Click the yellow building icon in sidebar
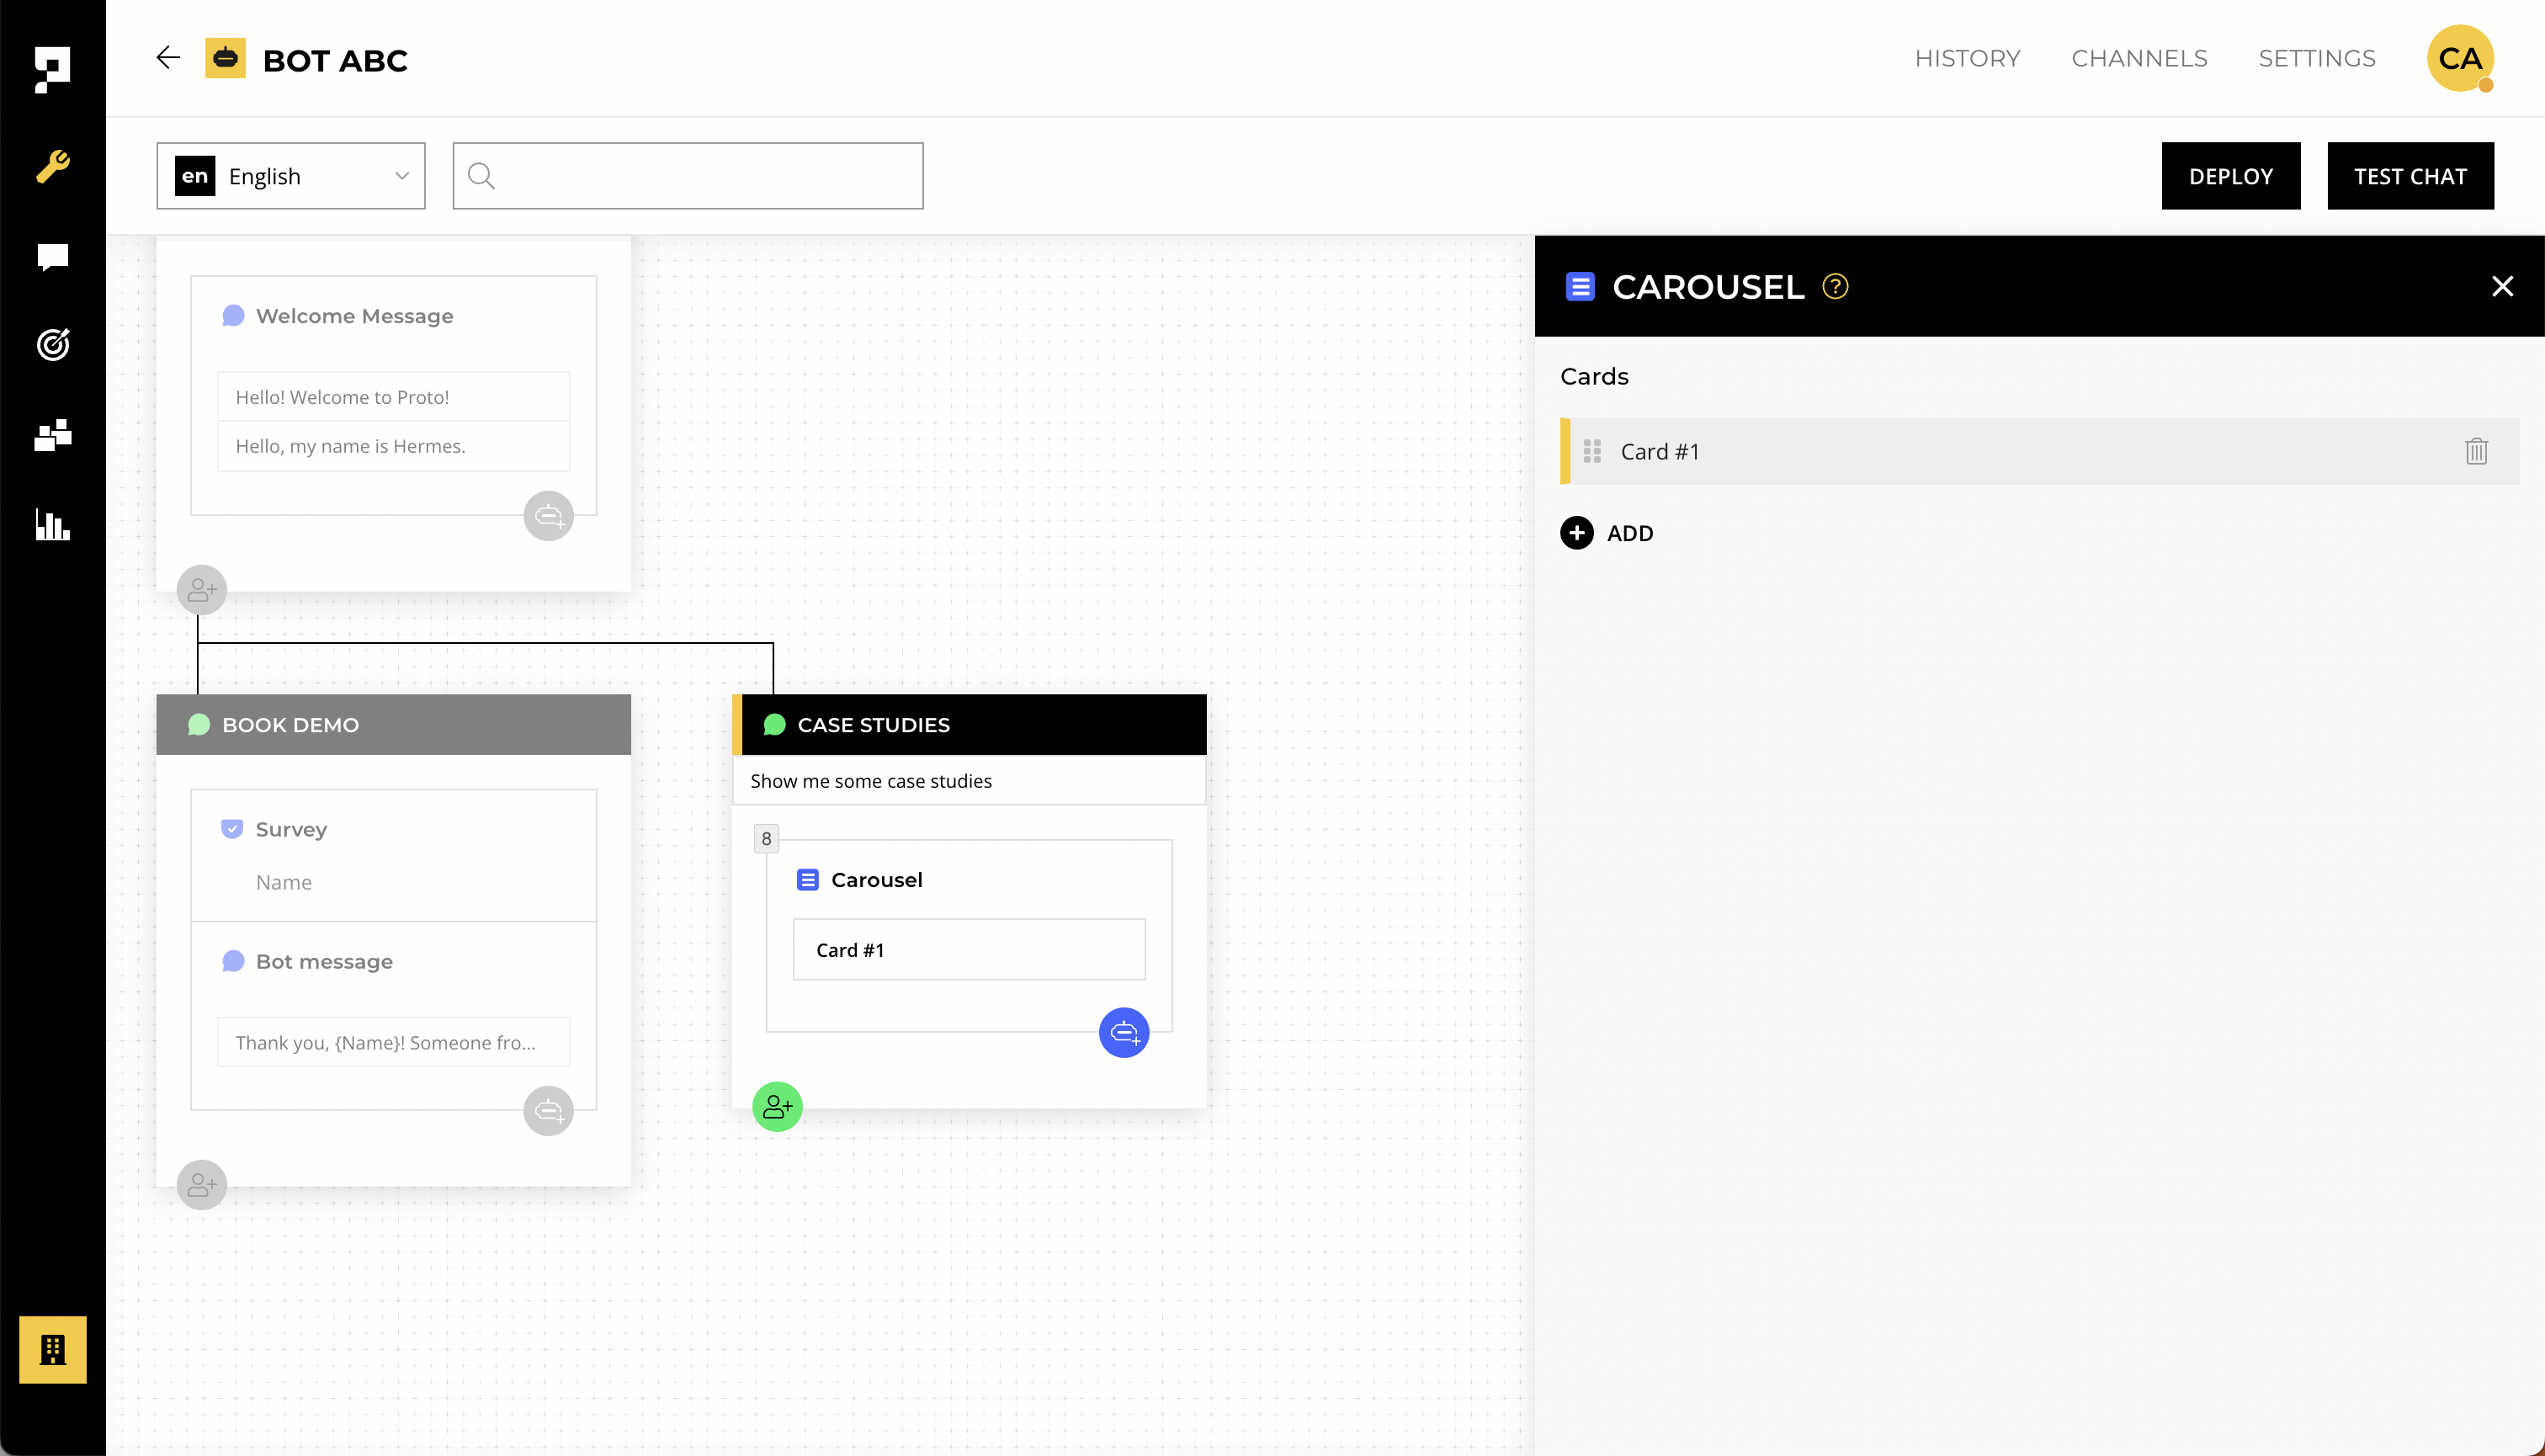Viewport: 2545px width, 1456px height. pyautogui.click(x=53, y=1349)
